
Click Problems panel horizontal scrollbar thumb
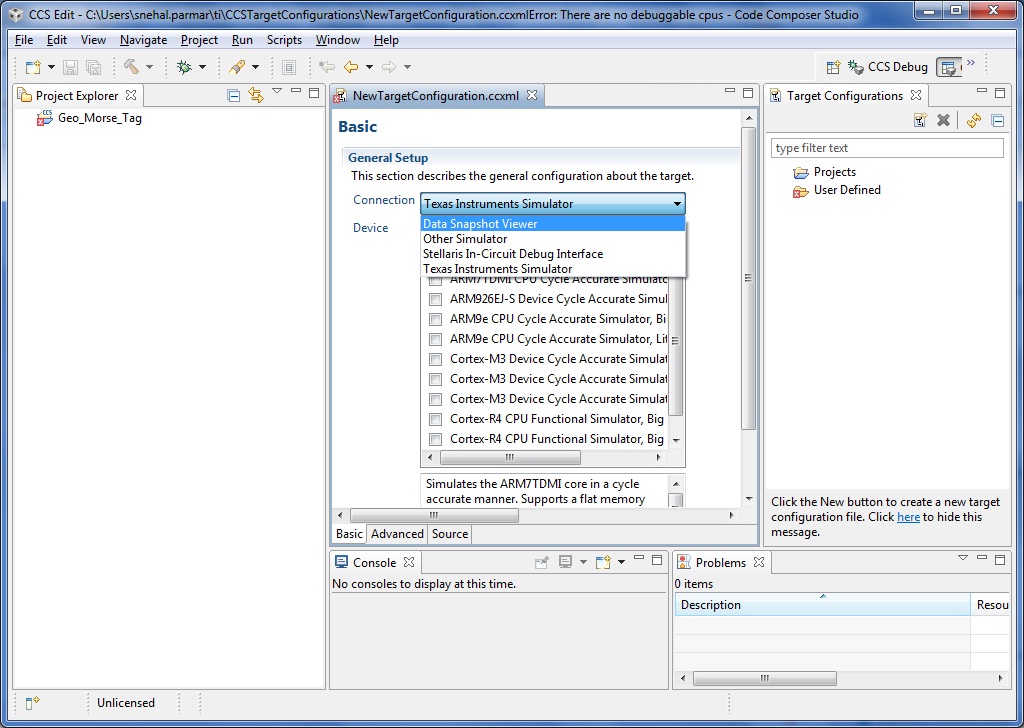point(765,679)
